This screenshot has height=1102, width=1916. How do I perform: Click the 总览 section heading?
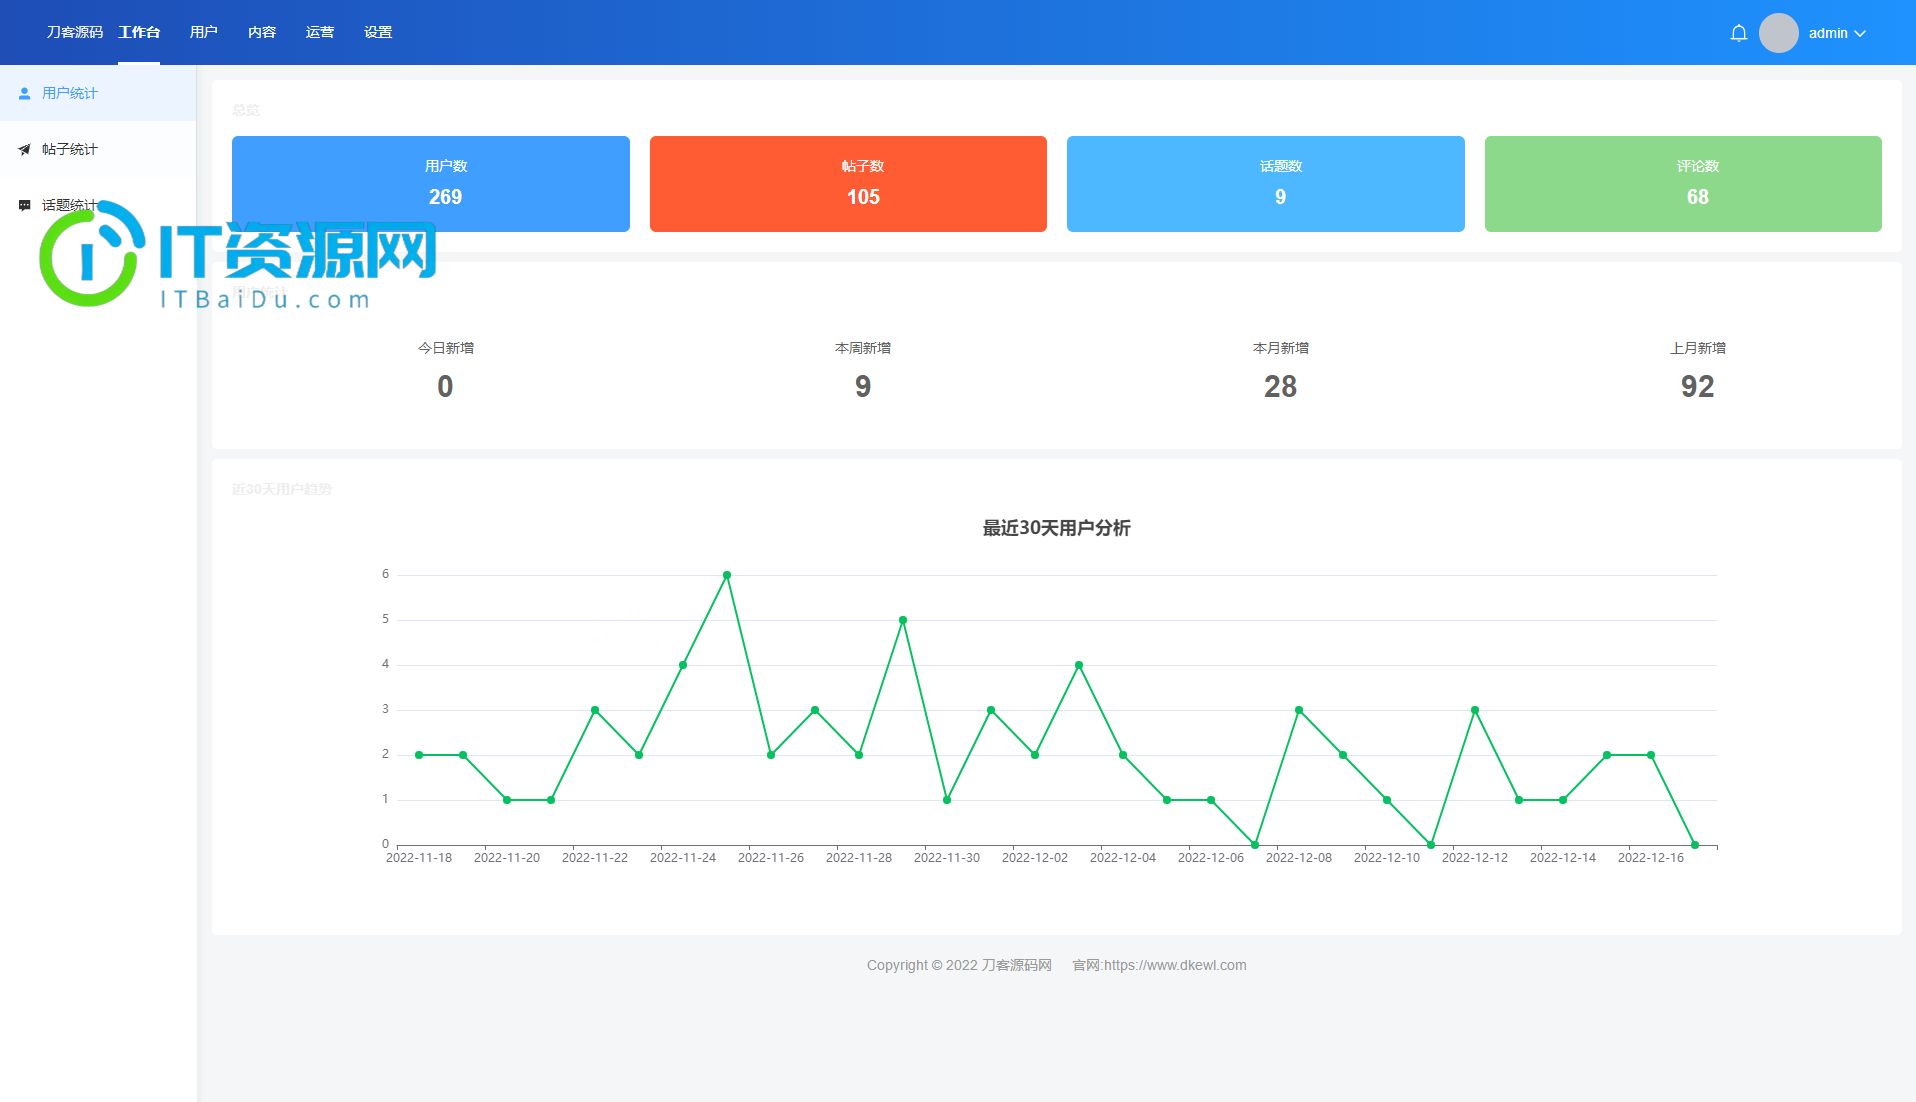[246, 110]
